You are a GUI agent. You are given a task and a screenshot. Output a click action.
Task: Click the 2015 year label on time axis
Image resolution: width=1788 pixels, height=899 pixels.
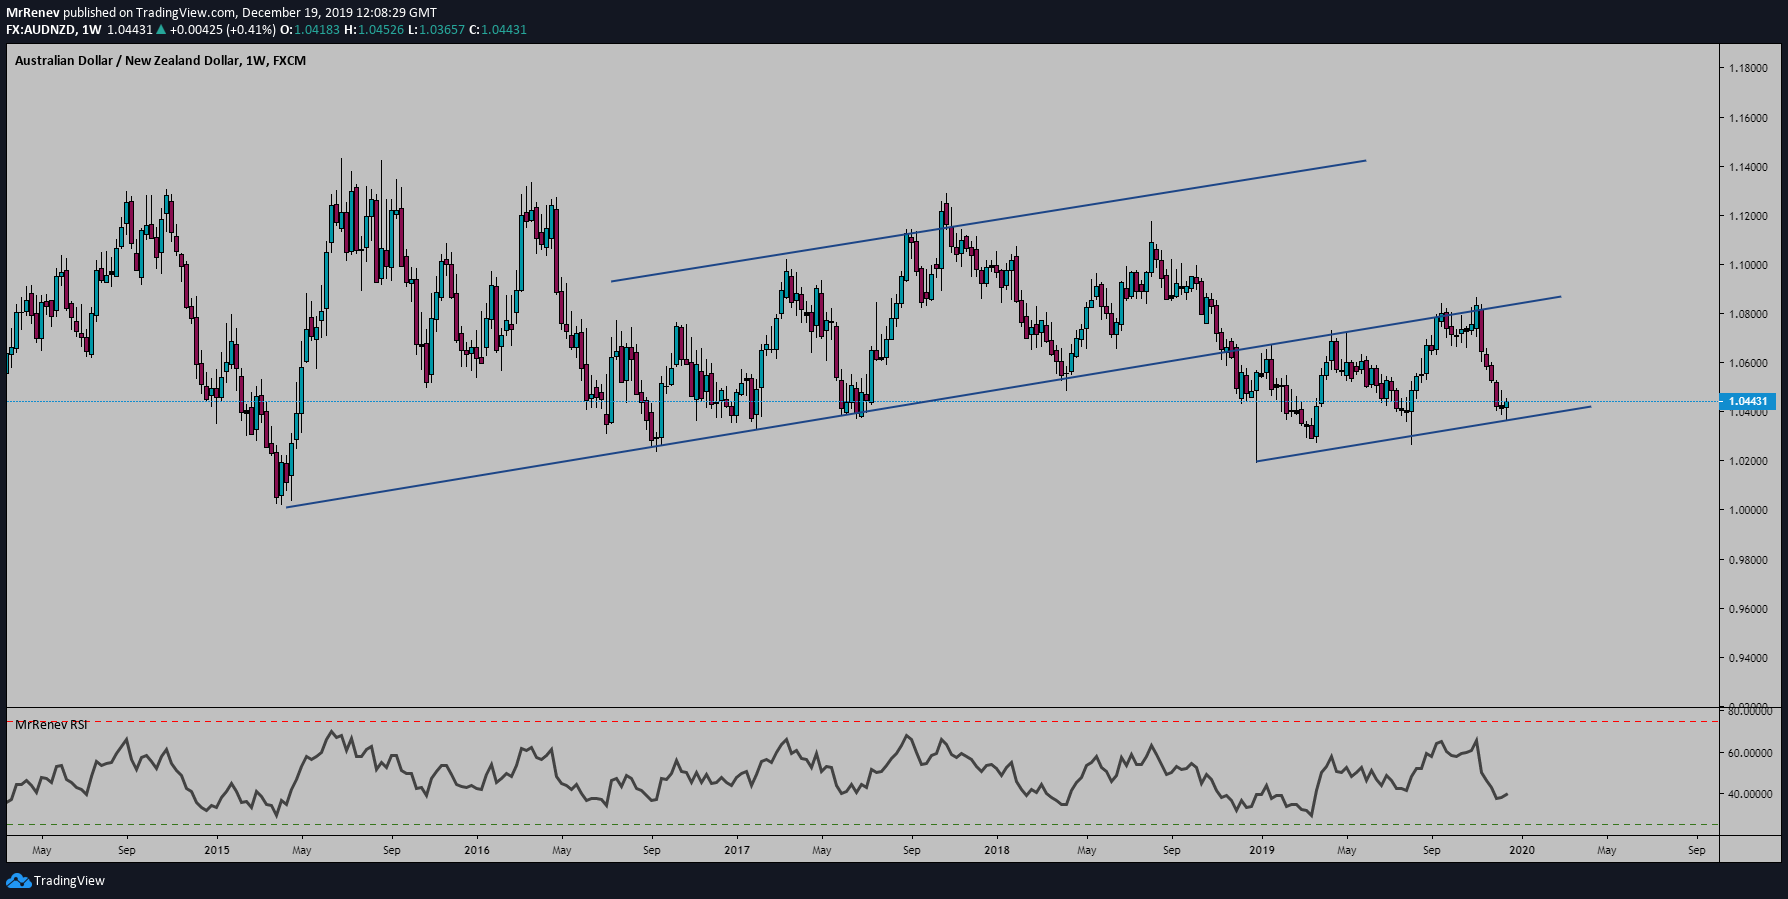pyautogui.click(x=217, y=850)
